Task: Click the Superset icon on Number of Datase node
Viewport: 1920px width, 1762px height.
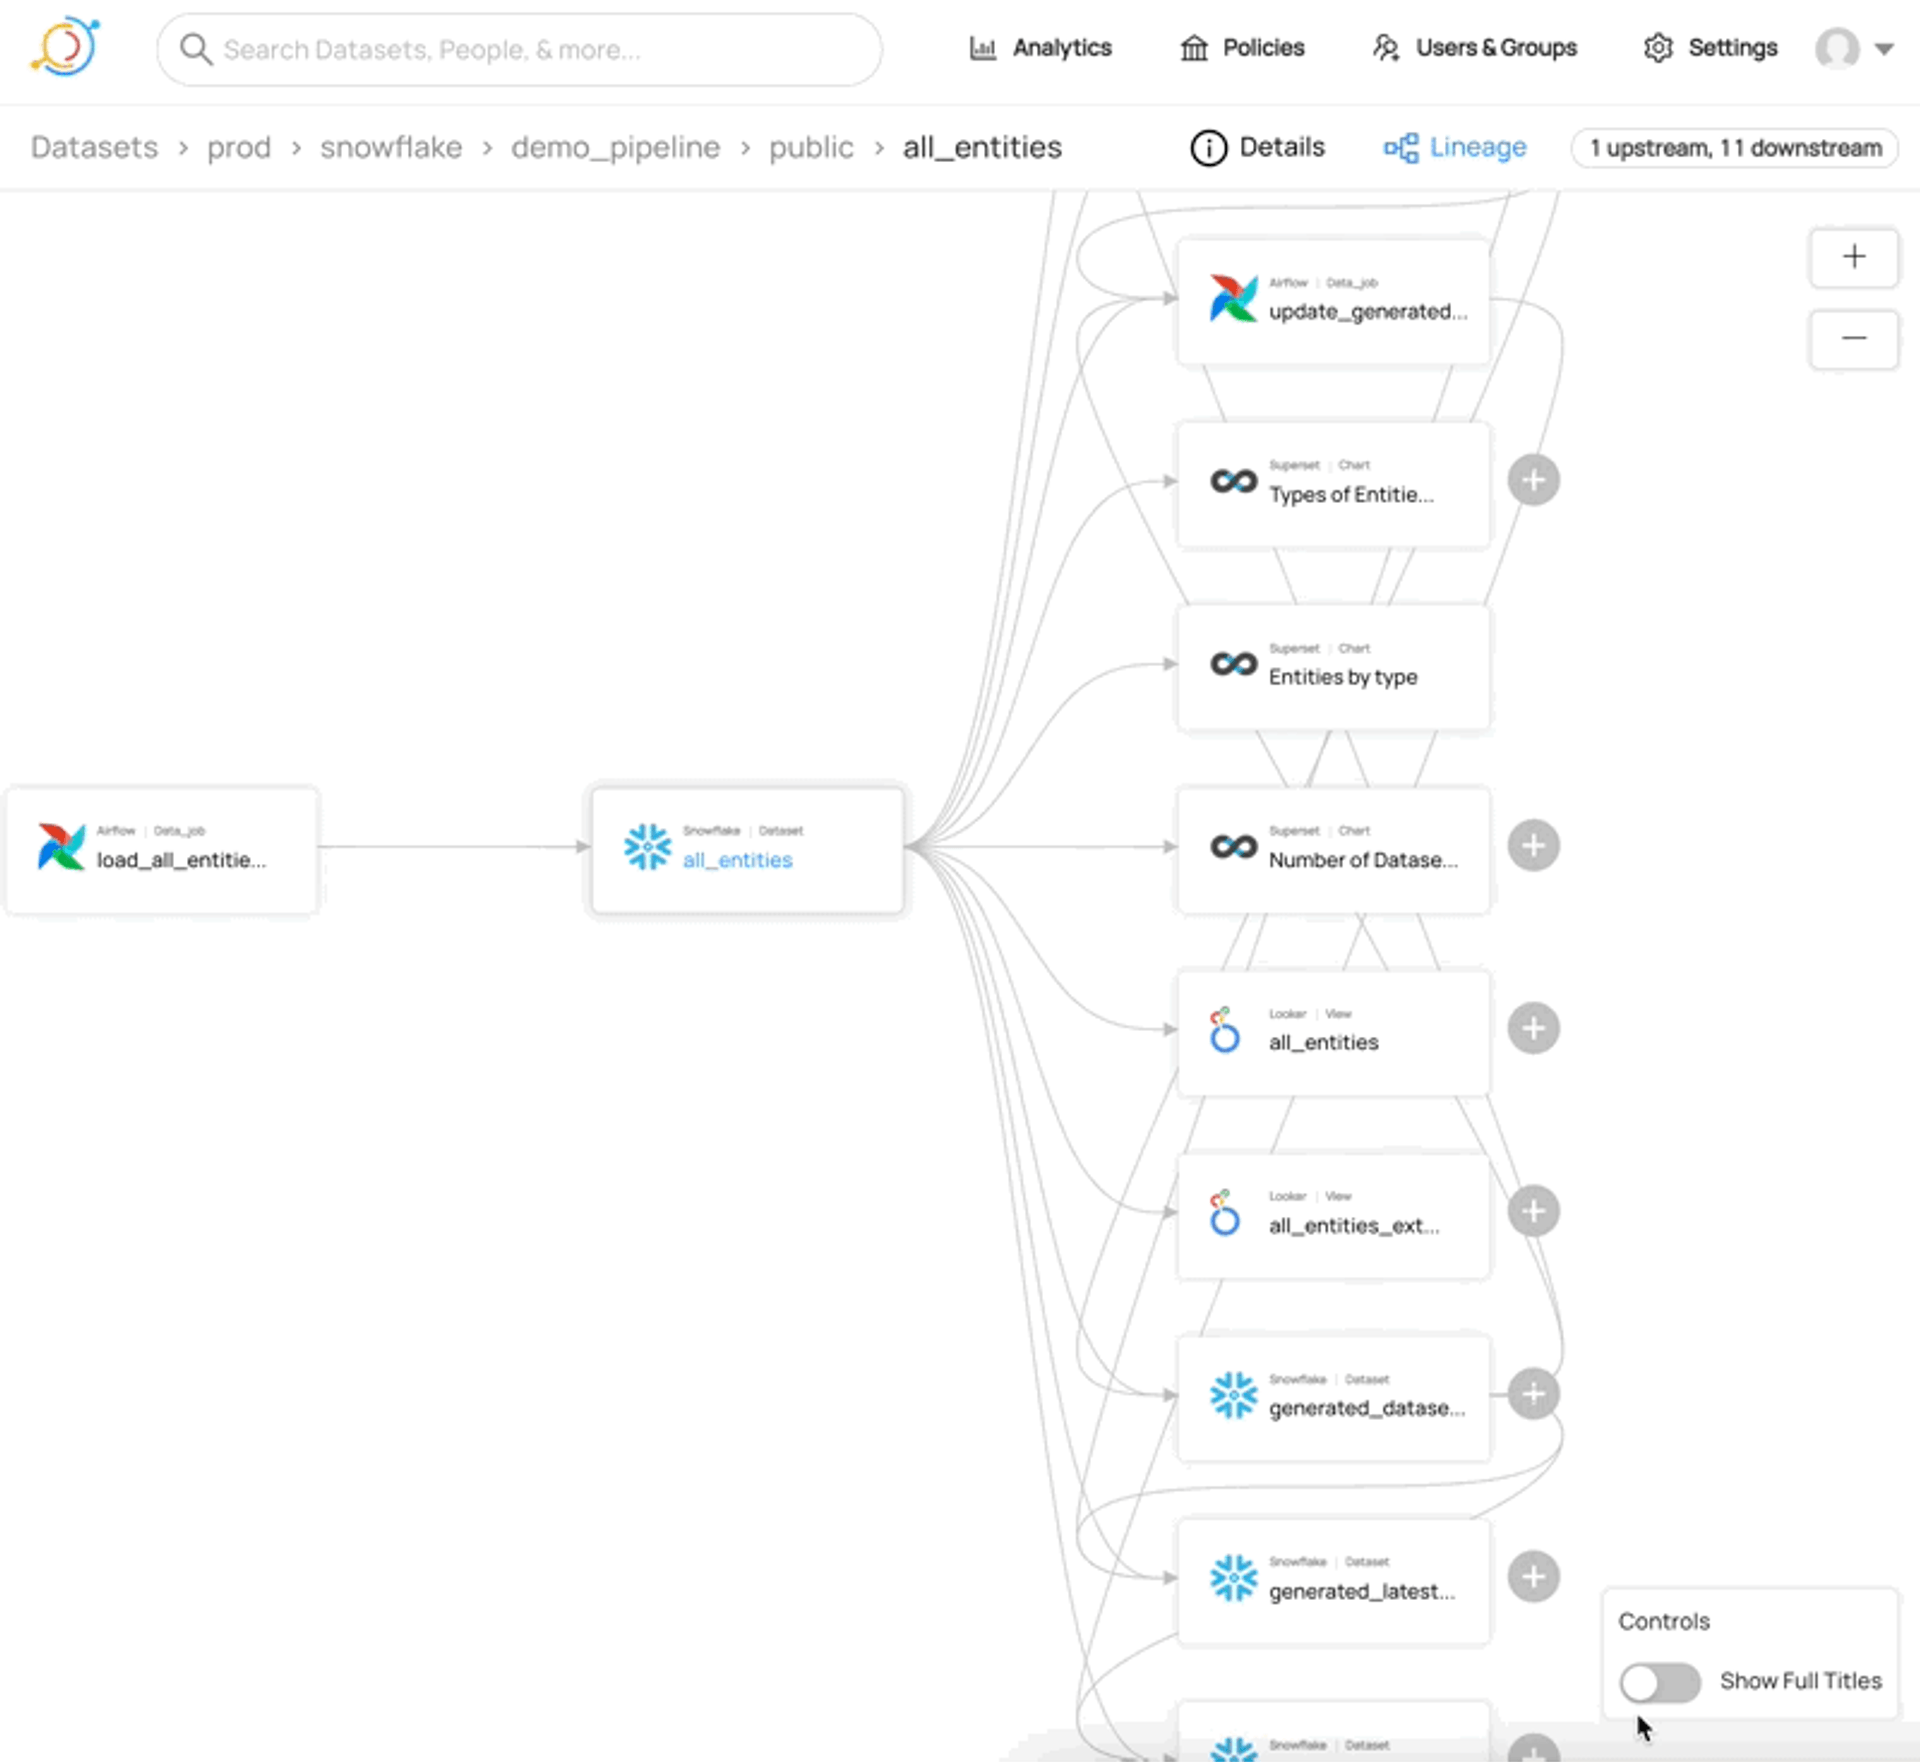Action: pos(1233,847)
